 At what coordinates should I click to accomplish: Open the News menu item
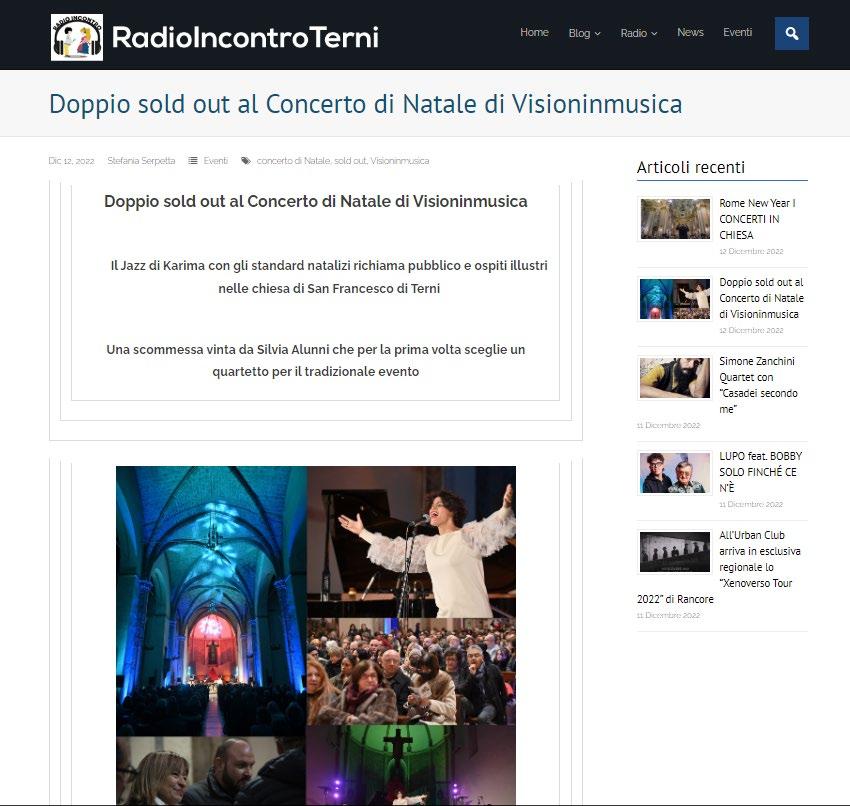690,33
